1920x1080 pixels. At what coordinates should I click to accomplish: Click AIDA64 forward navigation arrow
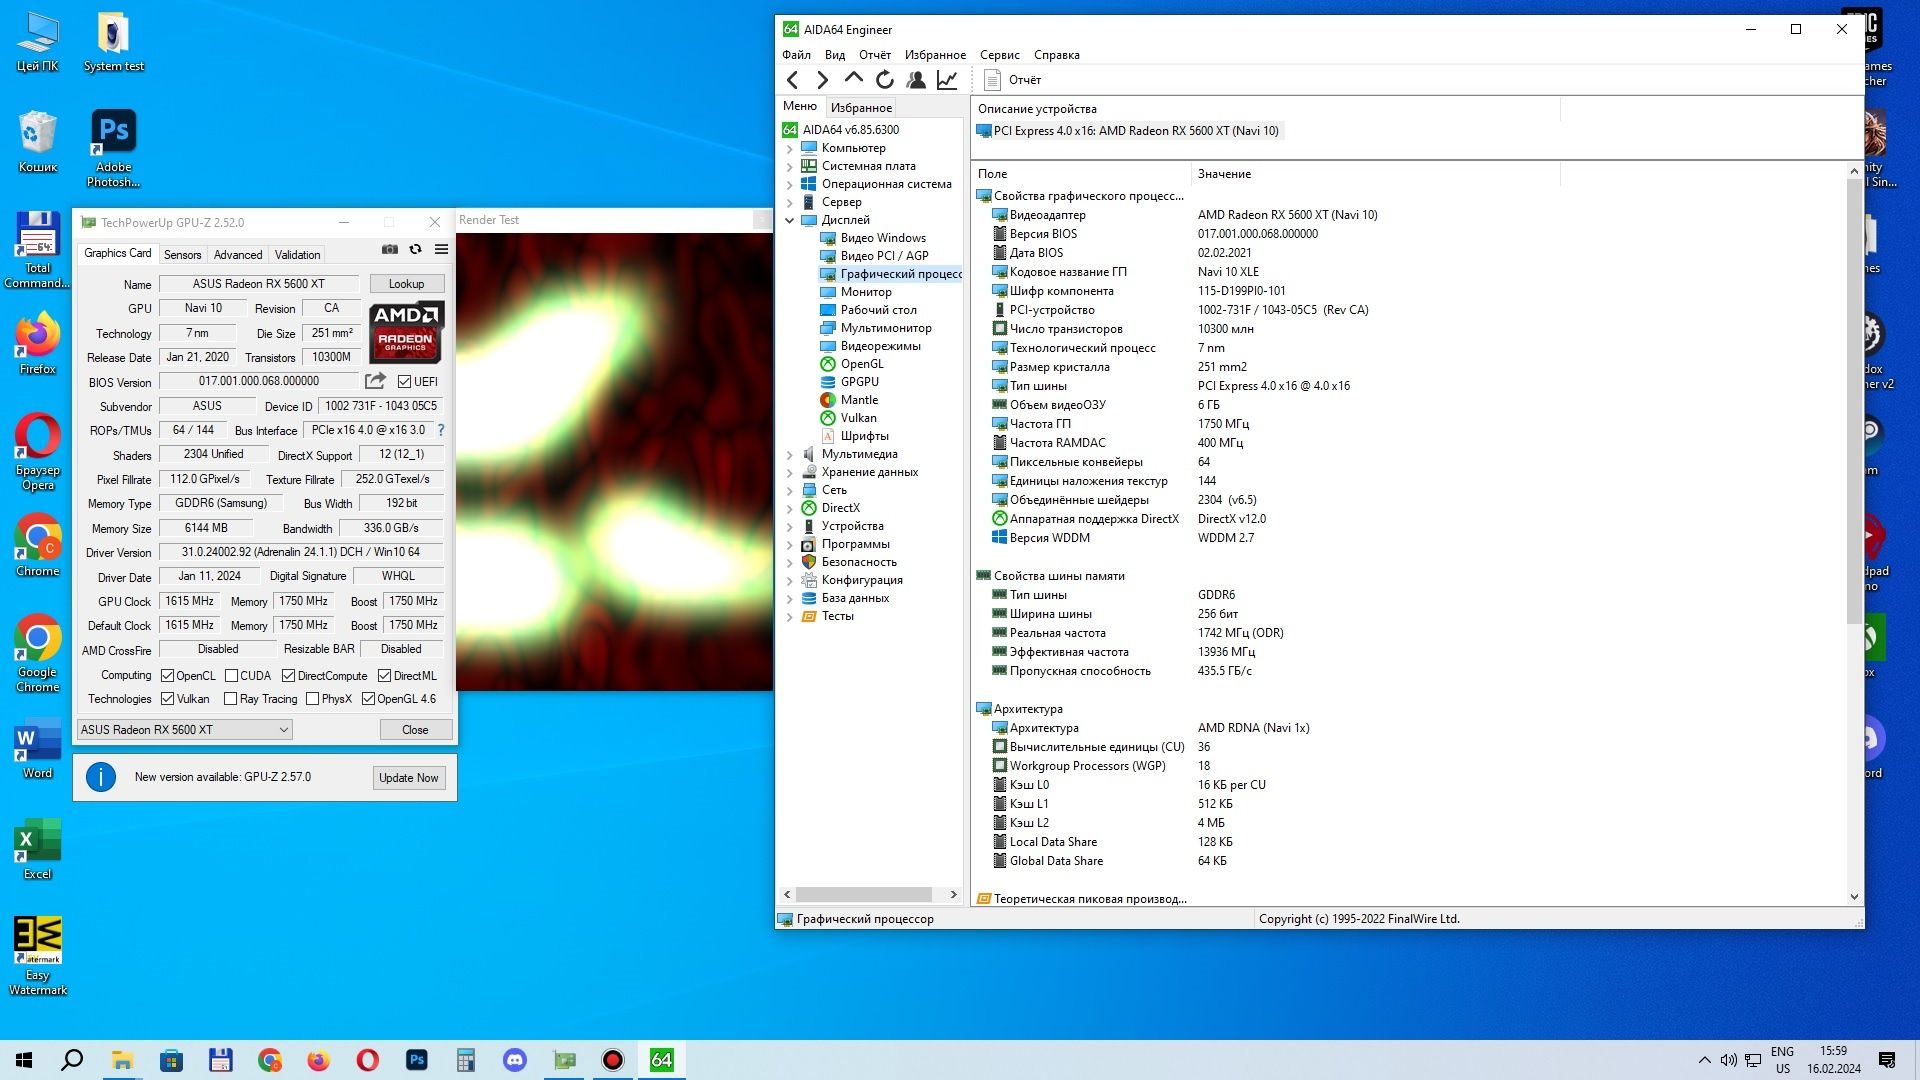point(822,80)
